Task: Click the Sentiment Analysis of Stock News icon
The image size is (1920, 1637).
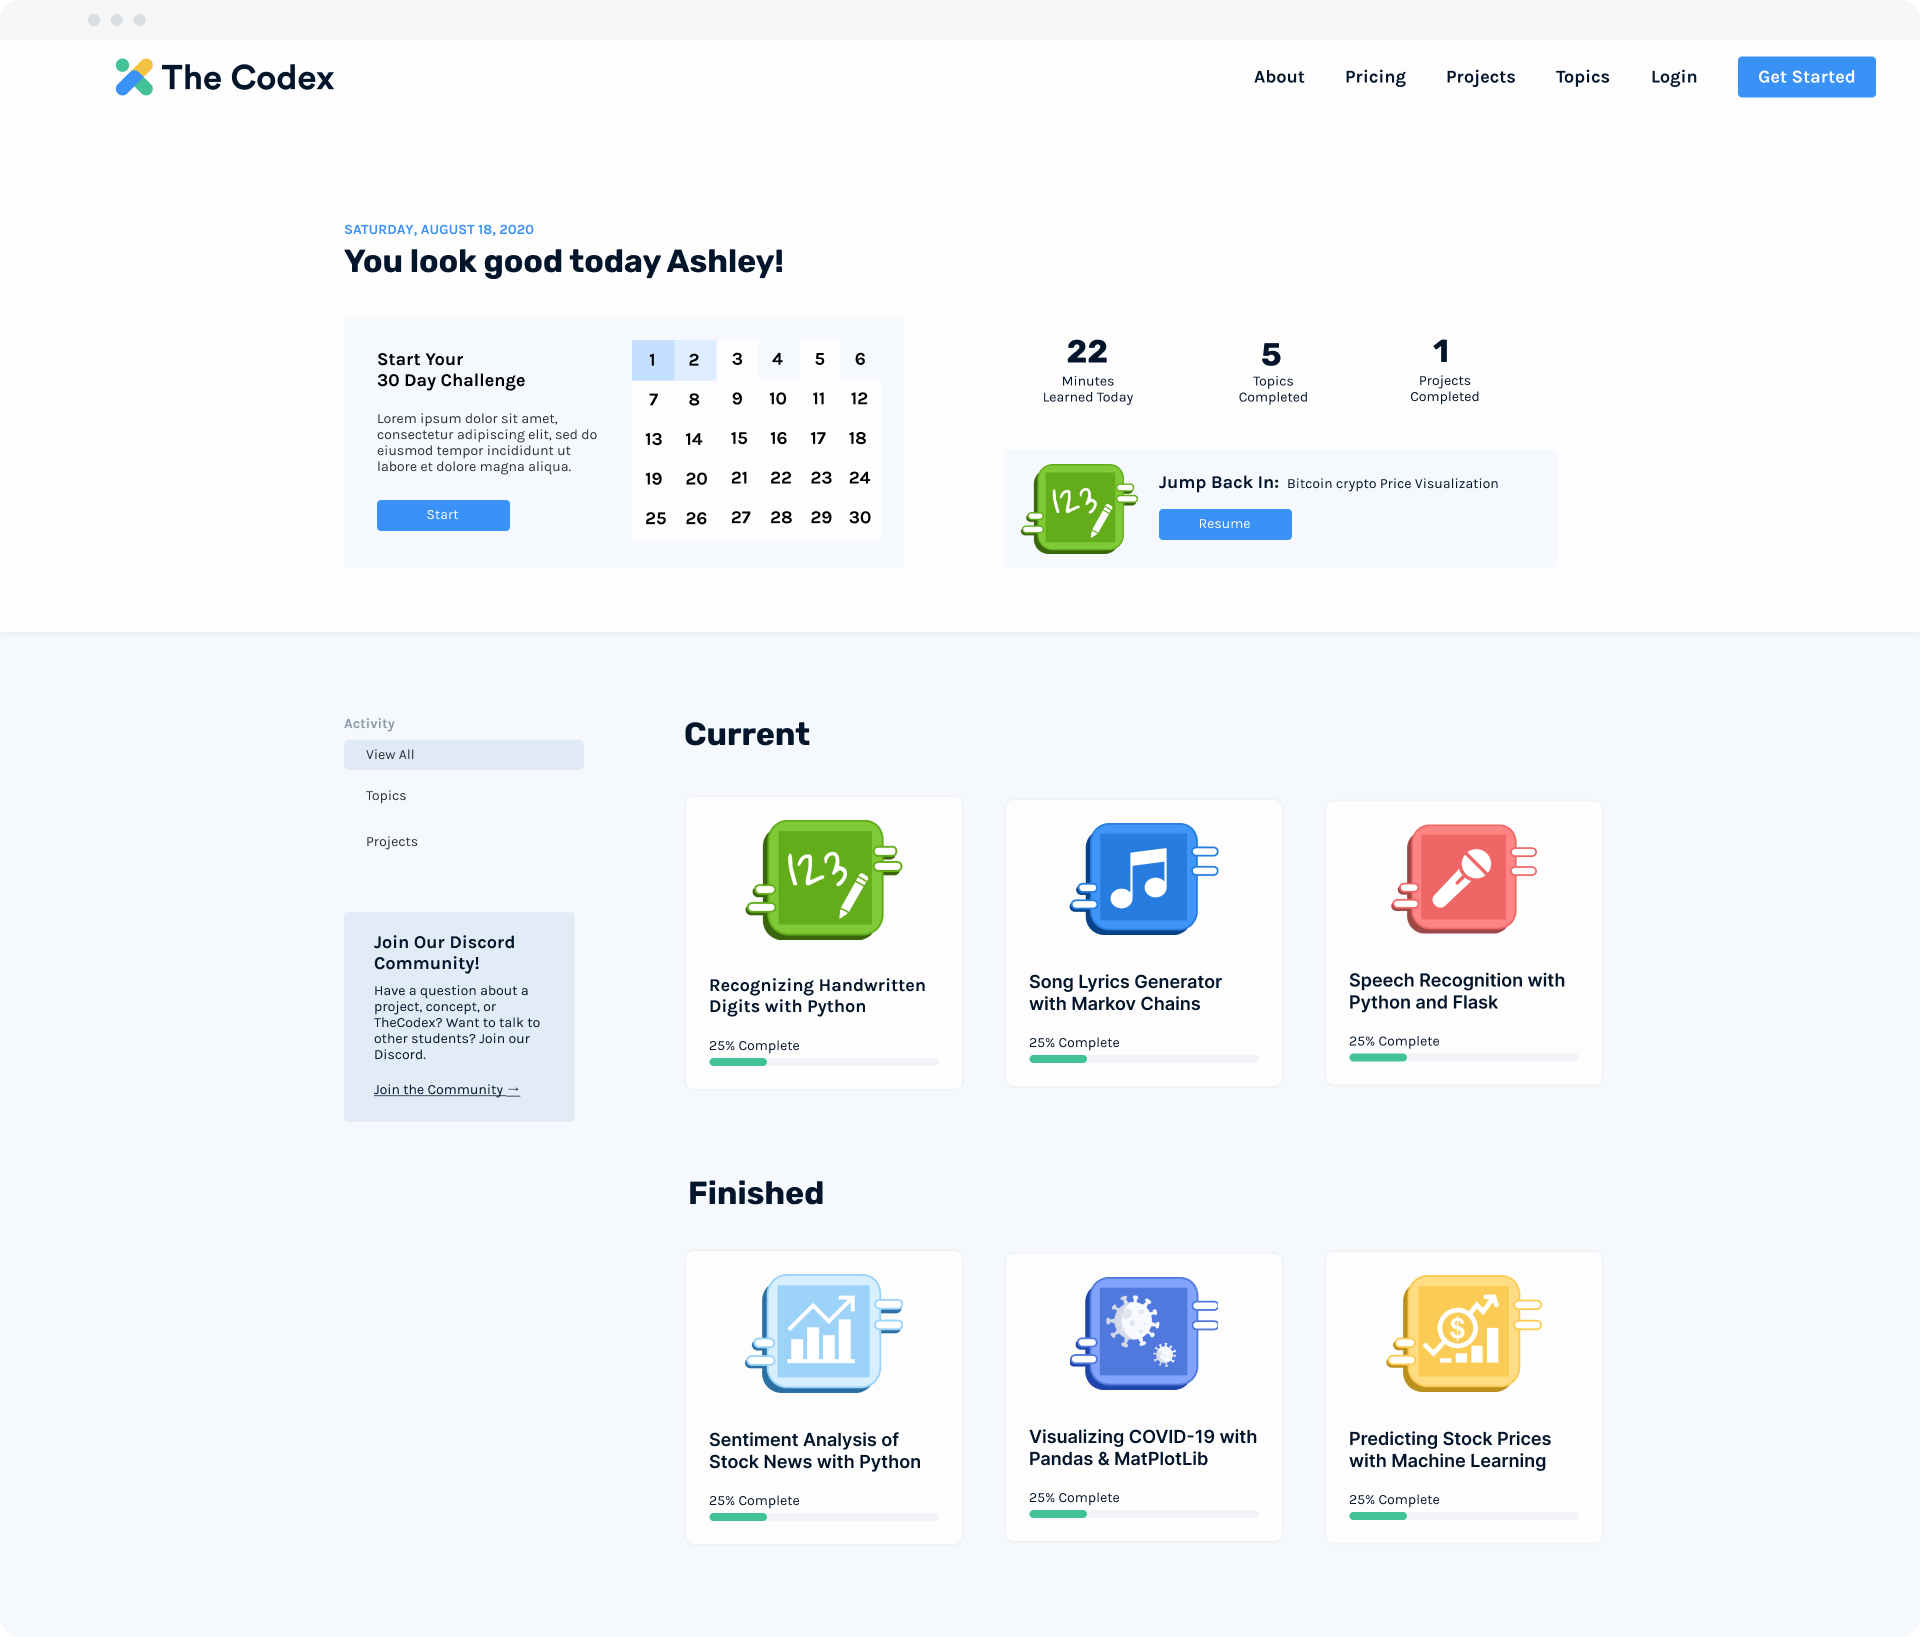Action: [x=822, y=1332]
